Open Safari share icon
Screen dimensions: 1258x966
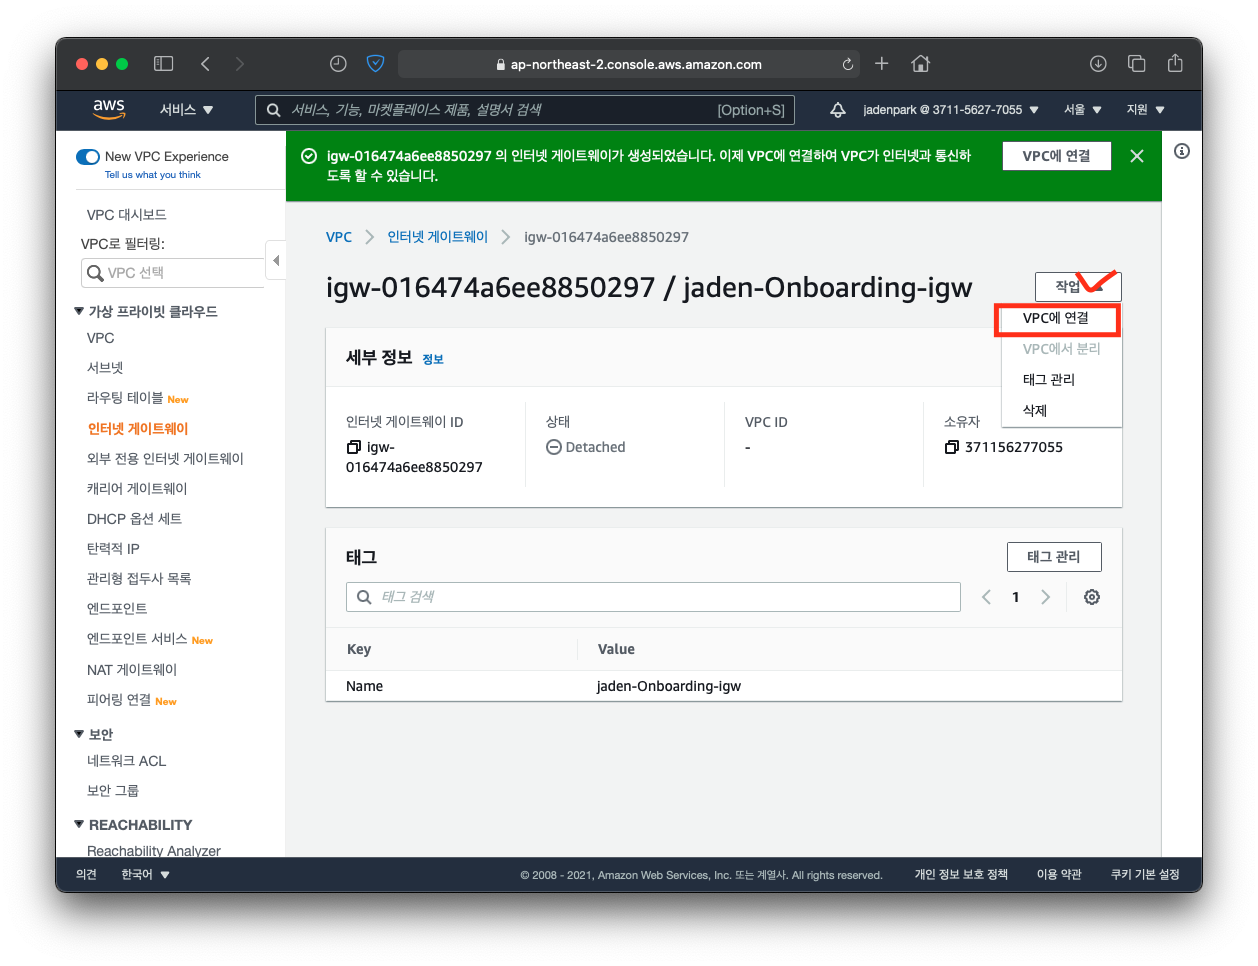tap(1175, 63)
